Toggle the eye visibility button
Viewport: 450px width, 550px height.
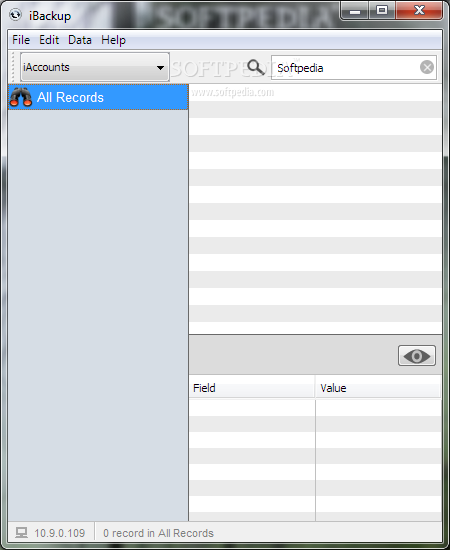(x=417, y=356)
